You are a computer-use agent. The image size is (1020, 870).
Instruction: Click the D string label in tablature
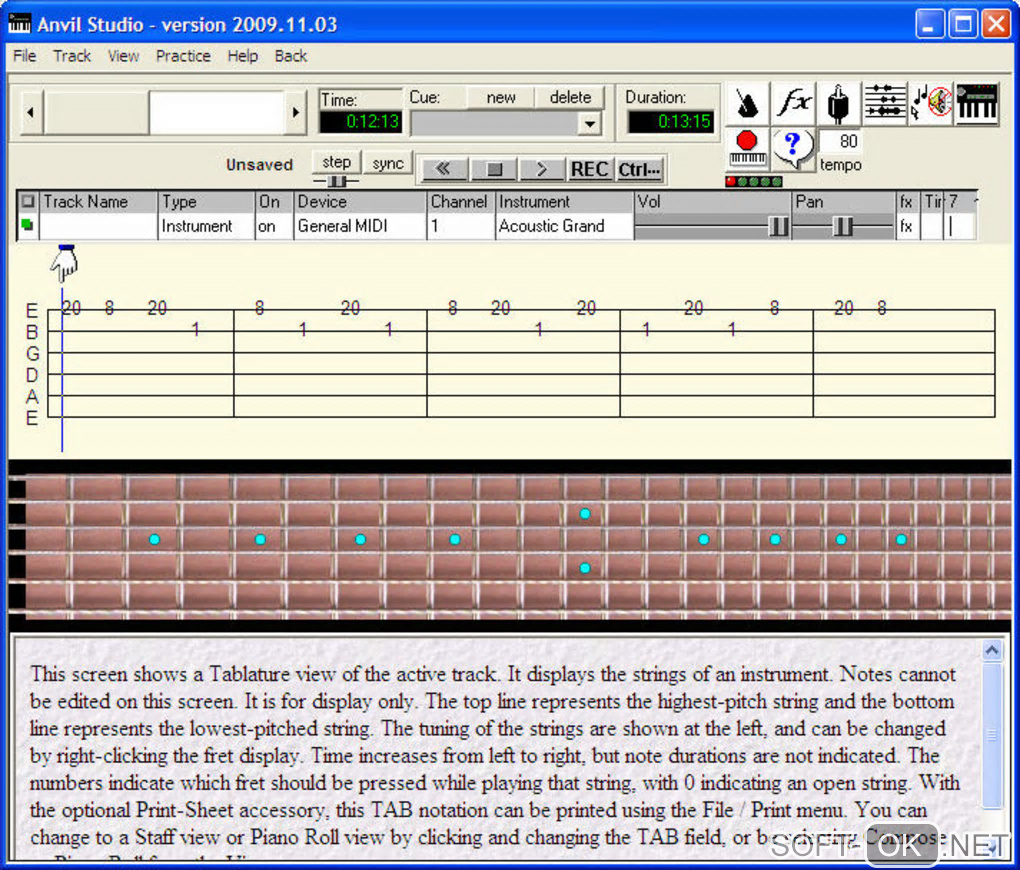[32, 375]
